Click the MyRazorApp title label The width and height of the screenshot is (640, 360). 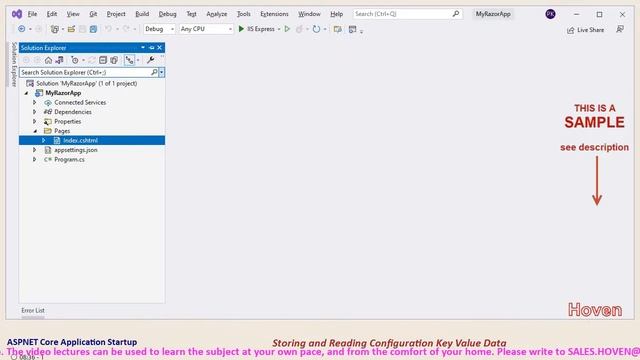[x=493, y=14]
